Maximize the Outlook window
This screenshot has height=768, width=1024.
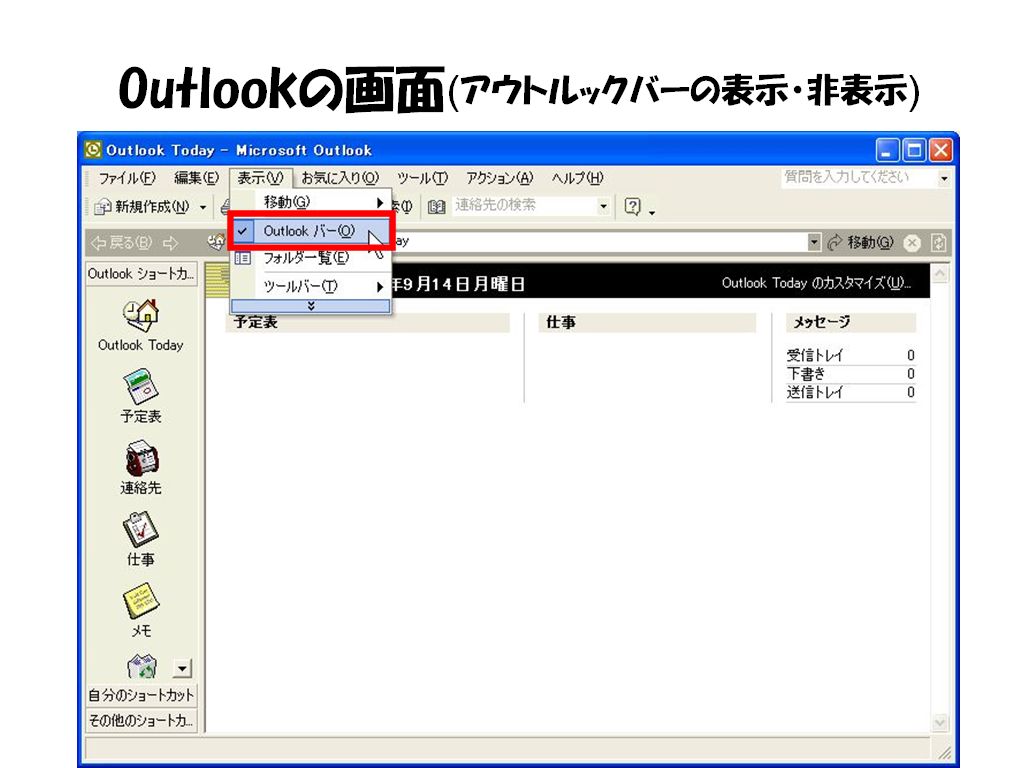point(914,151)
